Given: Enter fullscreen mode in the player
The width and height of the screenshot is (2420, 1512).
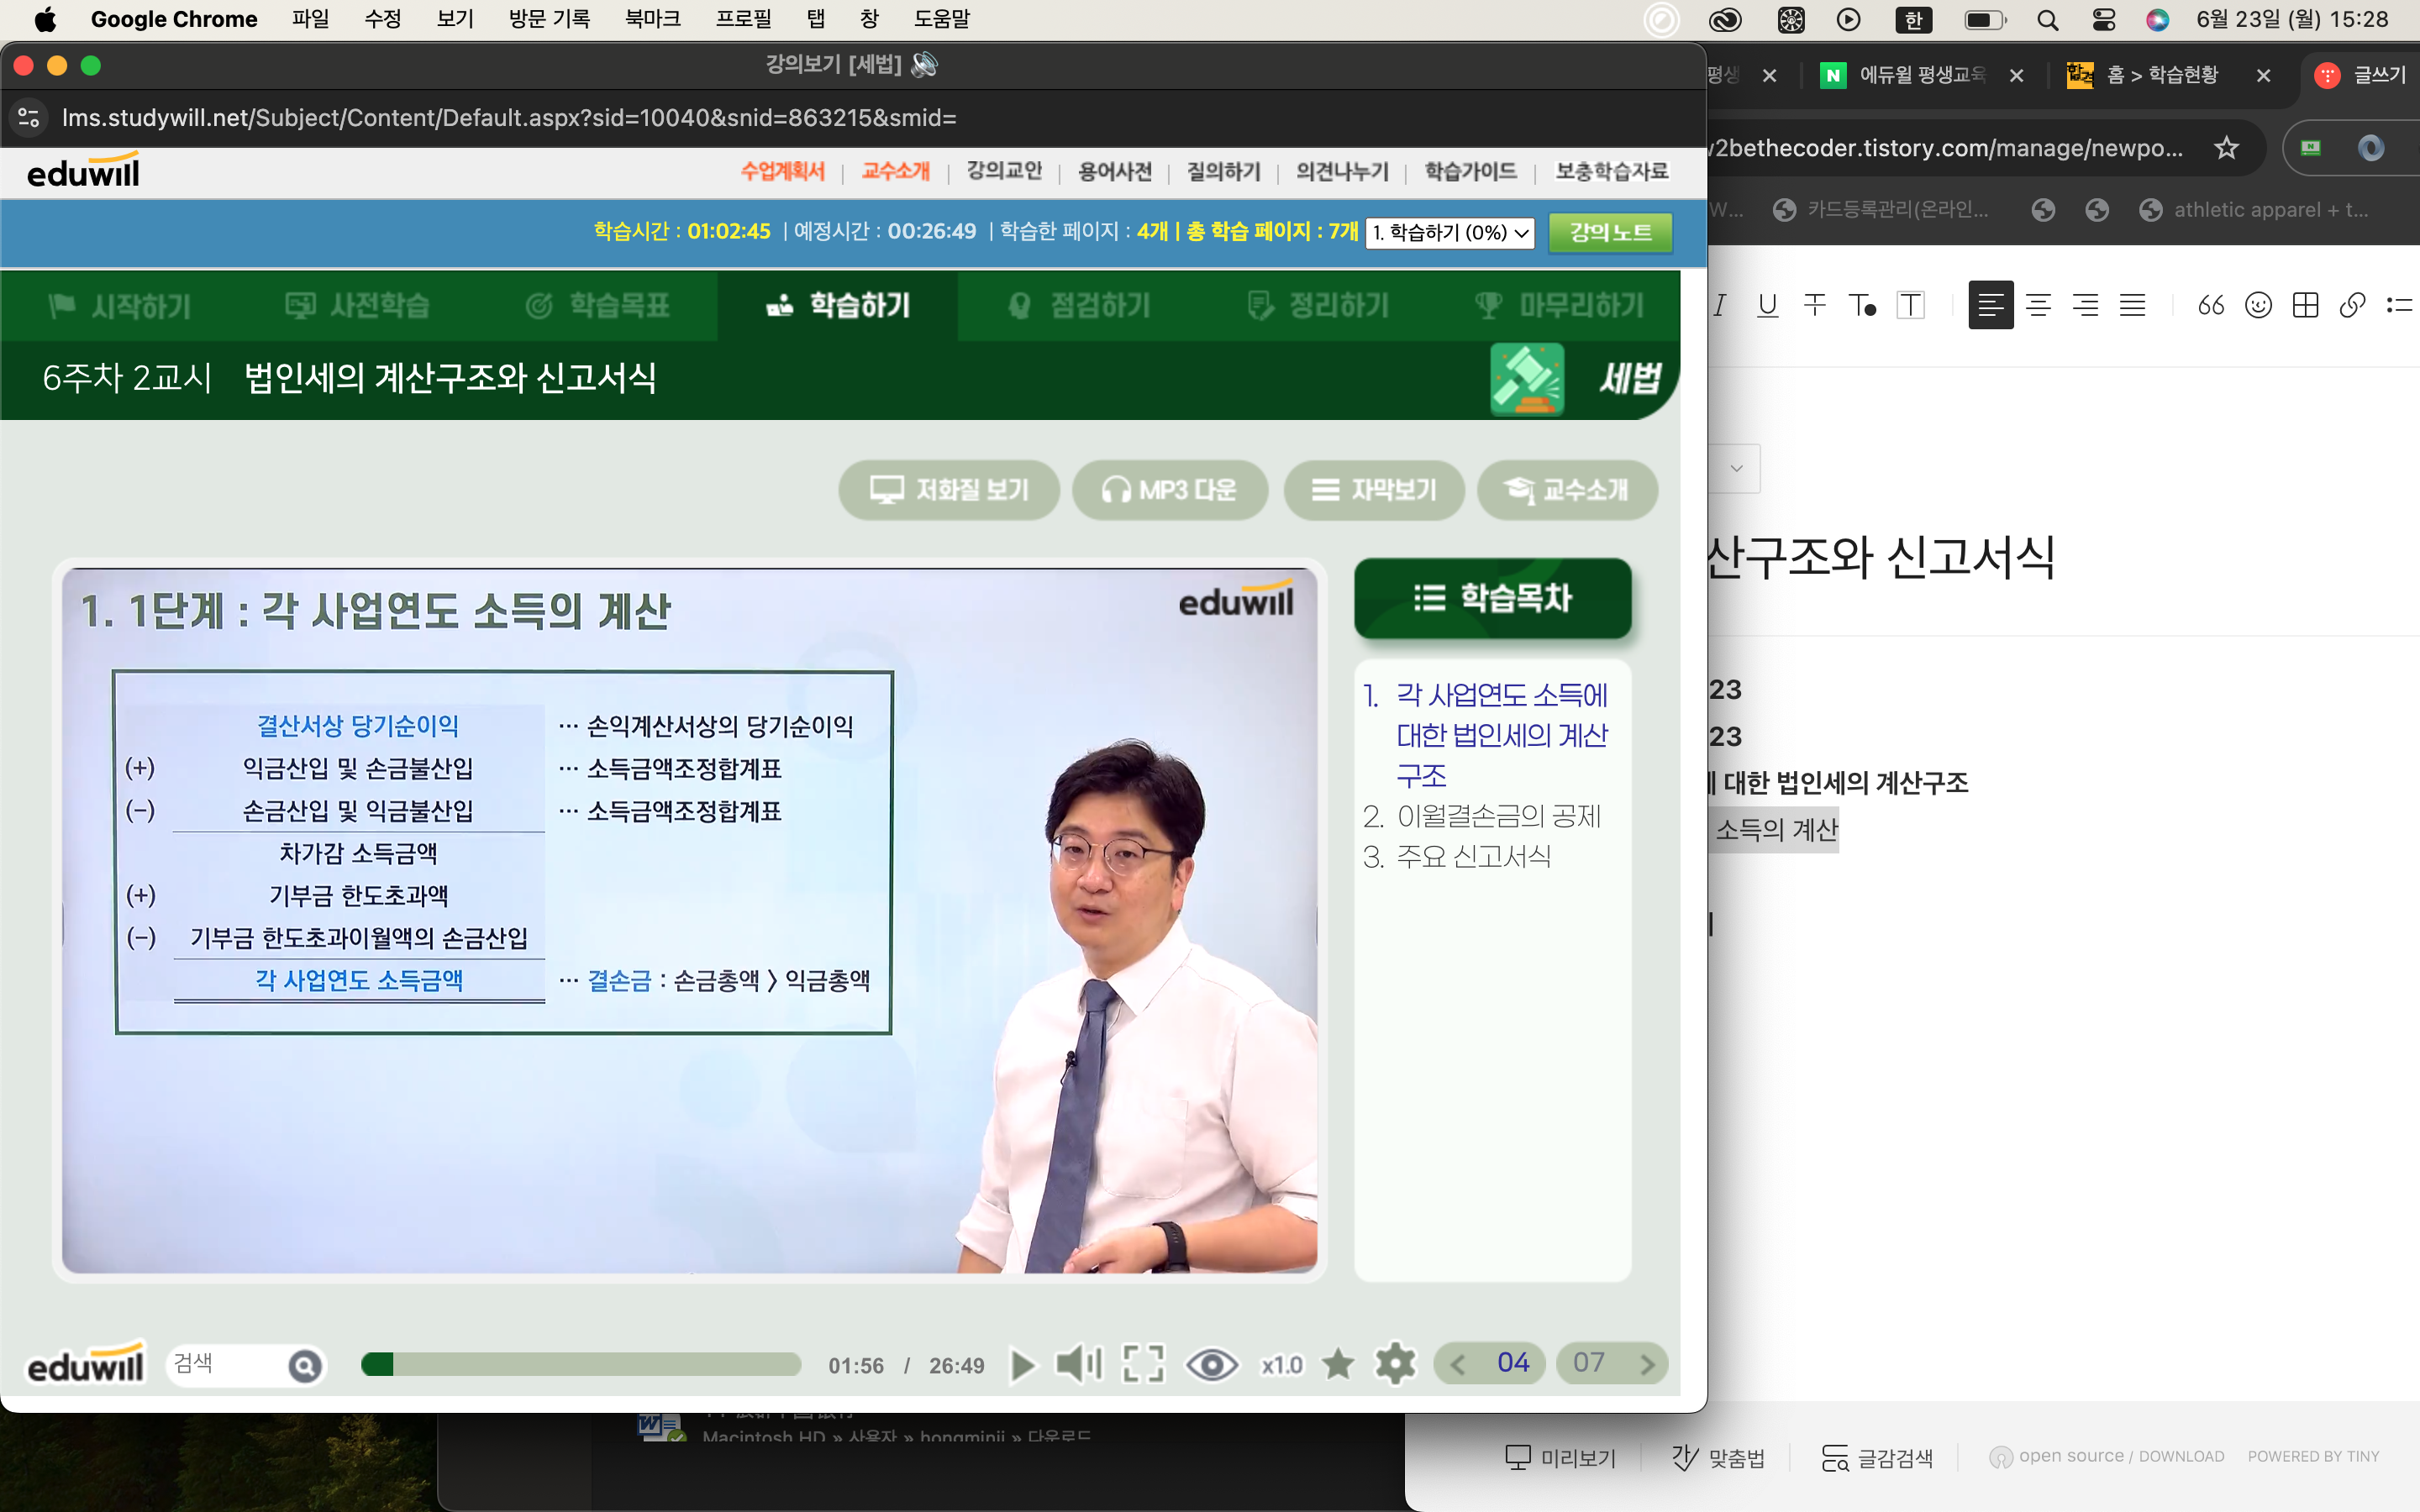Looking at the screenshot, I should tap(1143, 1365).
